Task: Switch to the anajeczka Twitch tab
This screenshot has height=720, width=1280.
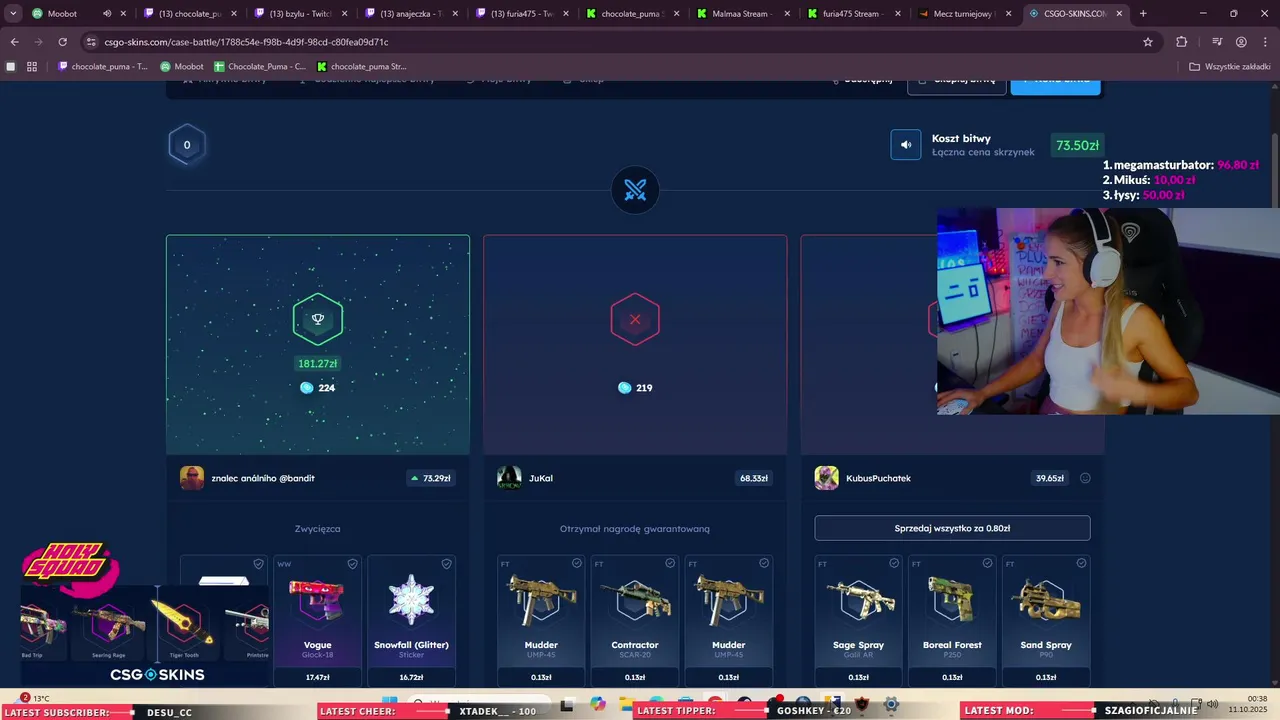Action: tap(409, 14)
